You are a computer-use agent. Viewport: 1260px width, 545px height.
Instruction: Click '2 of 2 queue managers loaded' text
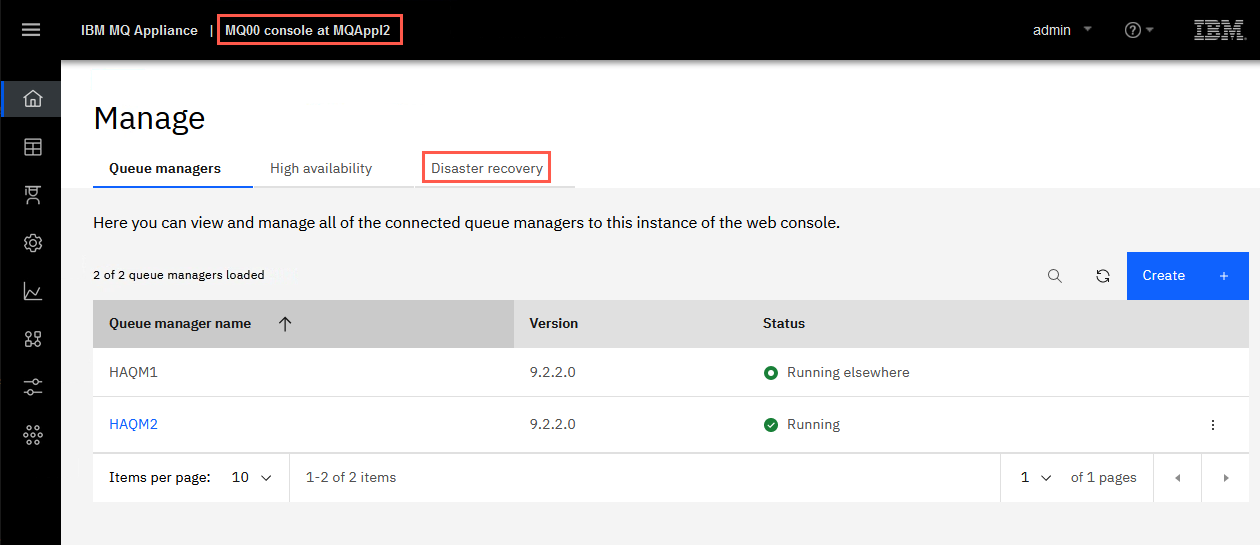(179, 275)
